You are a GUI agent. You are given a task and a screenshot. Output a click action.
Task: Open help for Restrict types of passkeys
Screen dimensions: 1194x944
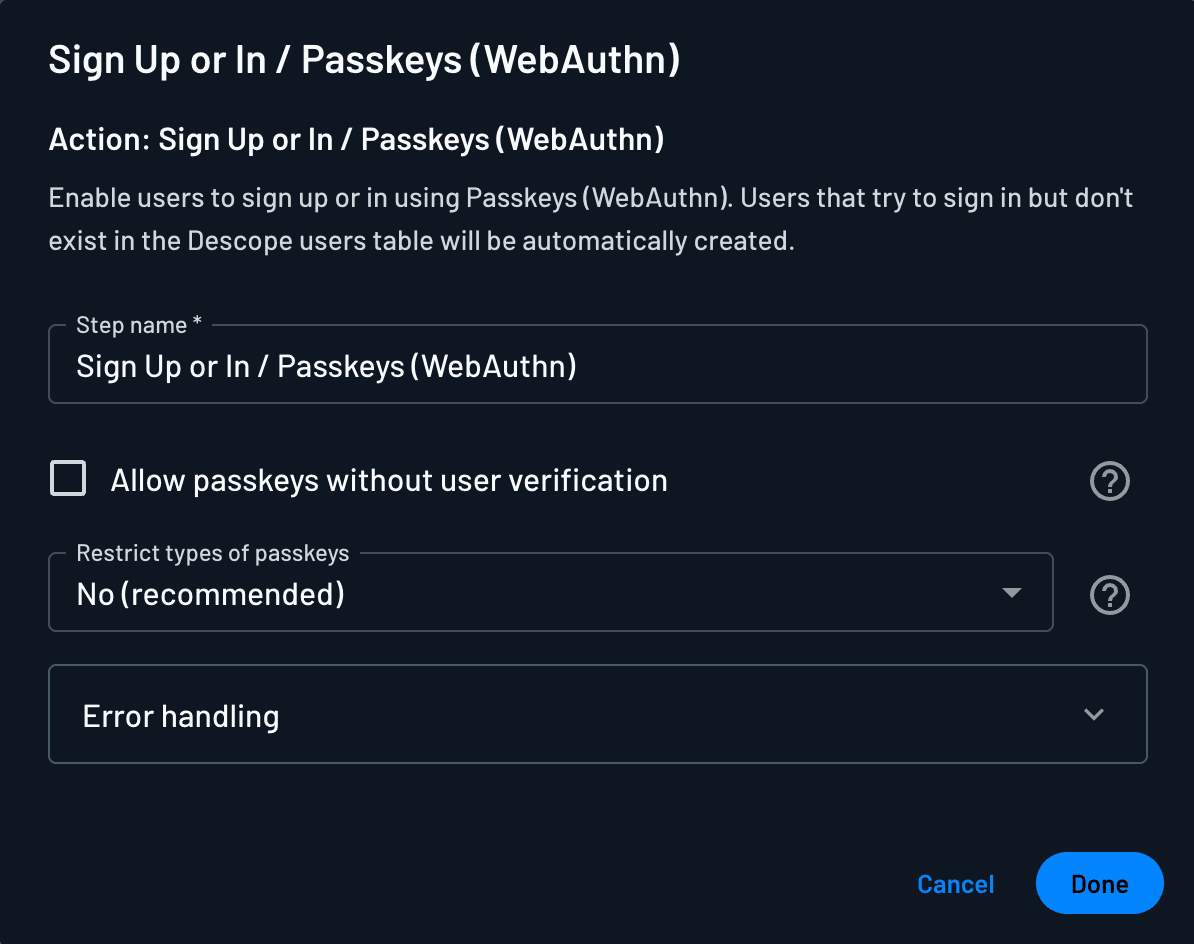click(x=1109, y=594)
